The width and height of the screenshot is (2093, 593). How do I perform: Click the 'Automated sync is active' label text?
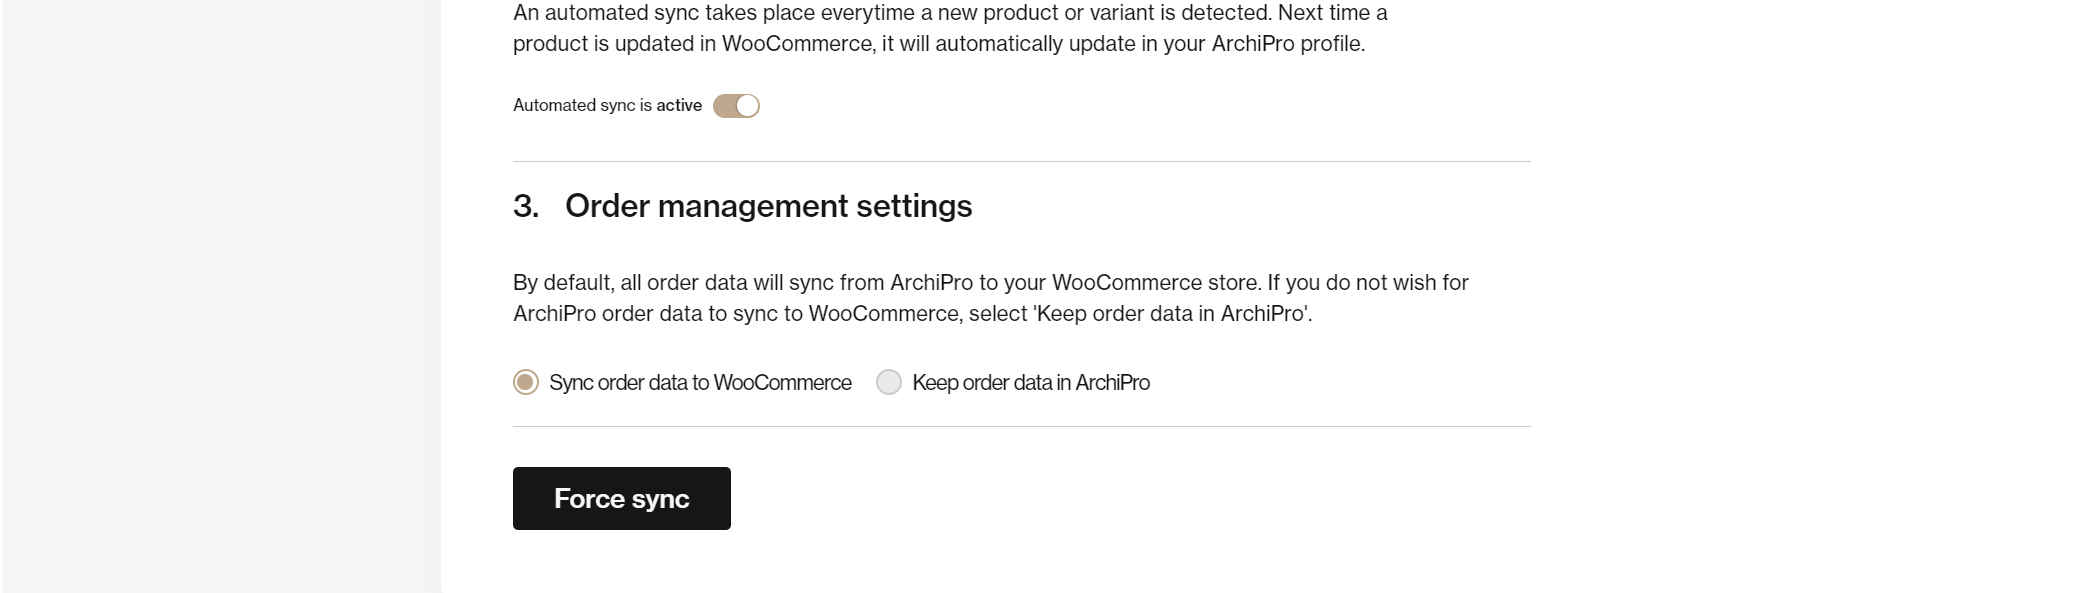click(x=607, y=105)
